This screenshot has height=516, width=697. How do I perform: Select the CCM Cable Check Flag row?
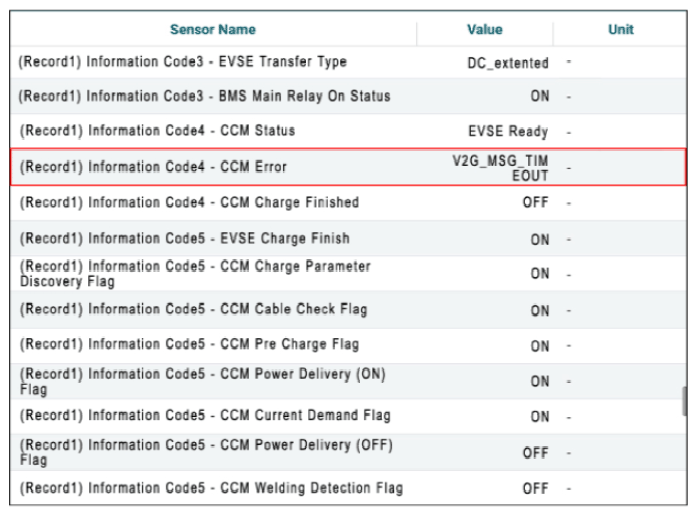tap(348, 309)
